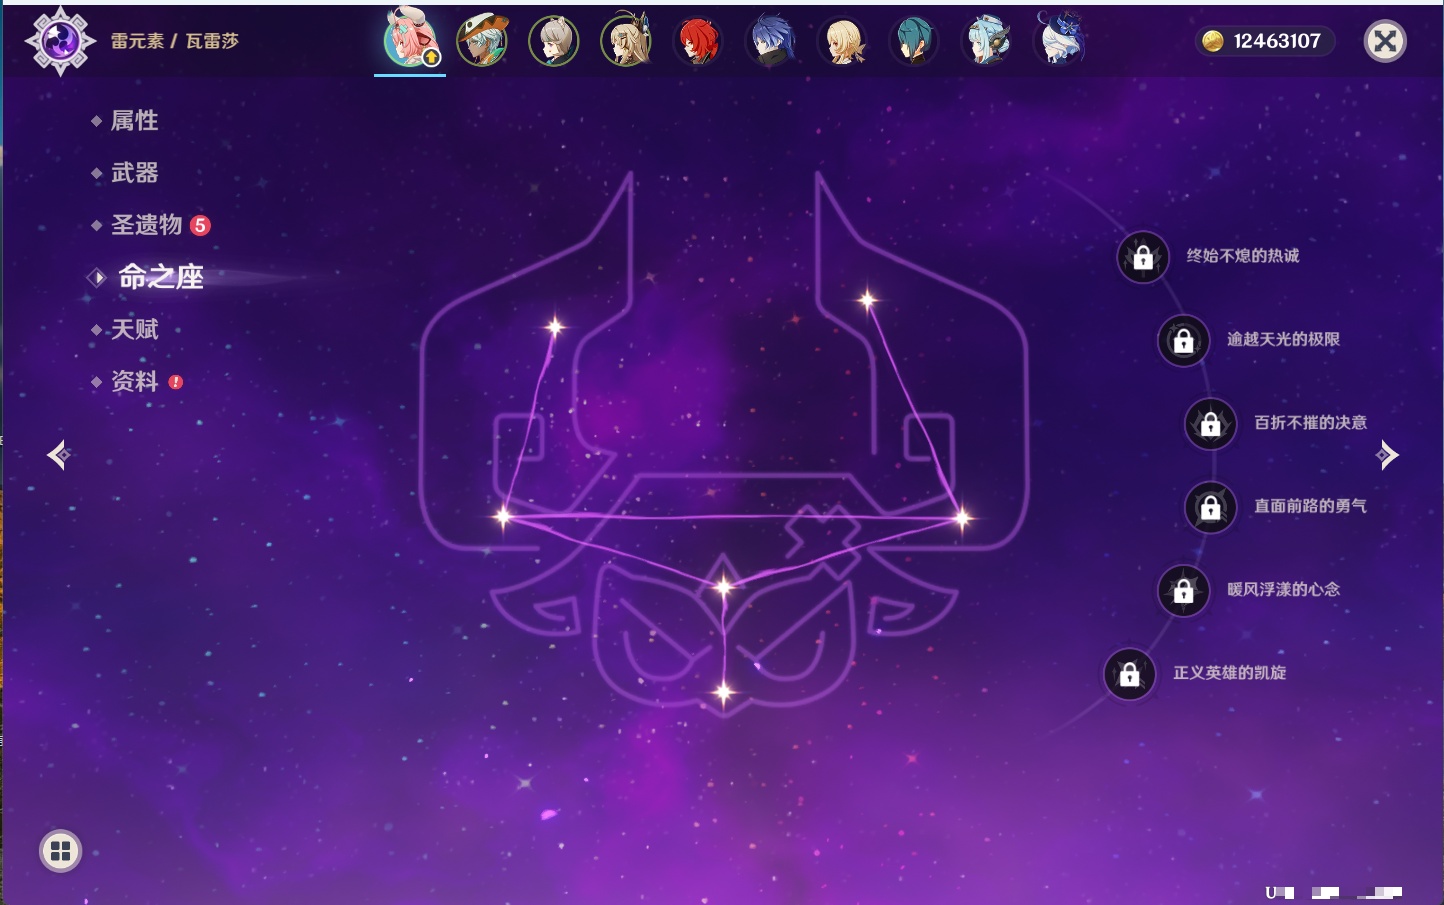Click the lock icon for 逾越天光的极限
Viewport: 1444px width, 905px height.
tap(1183, 340)
